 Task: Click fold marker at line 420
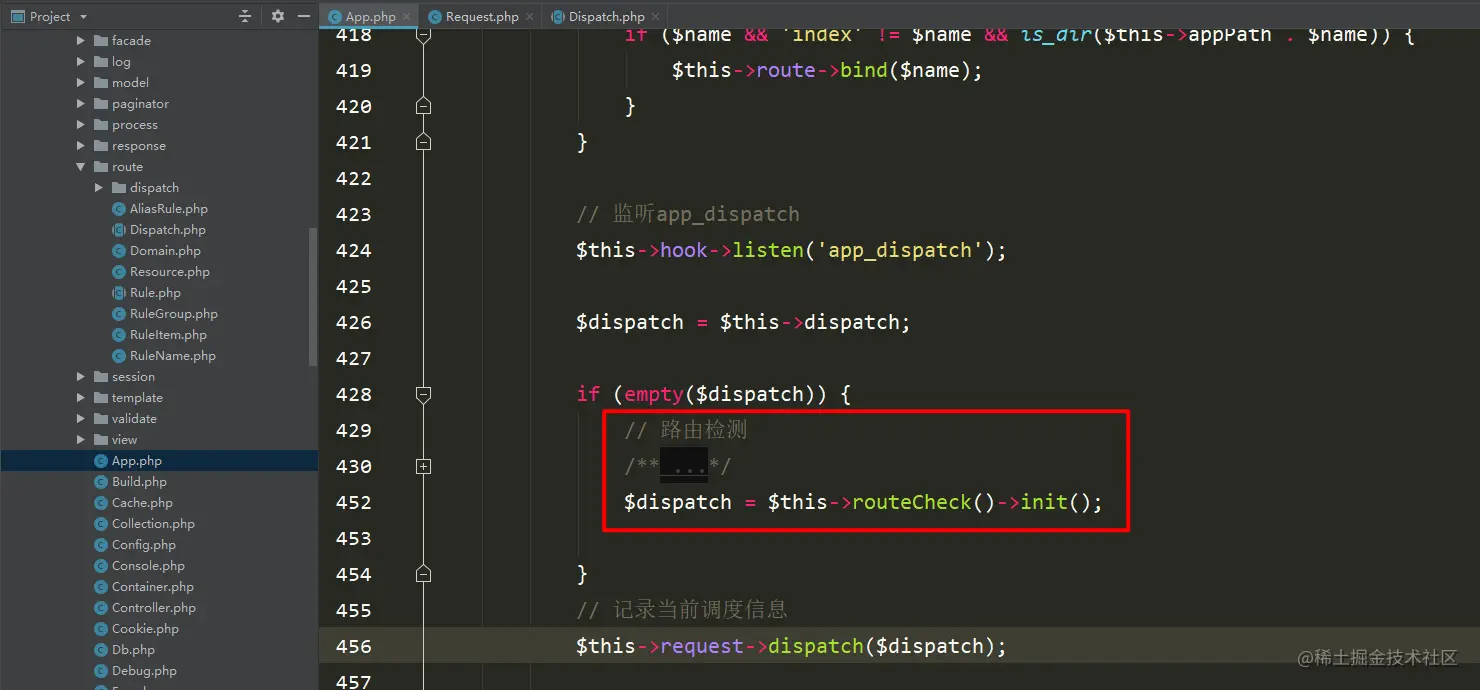point(423,106)
